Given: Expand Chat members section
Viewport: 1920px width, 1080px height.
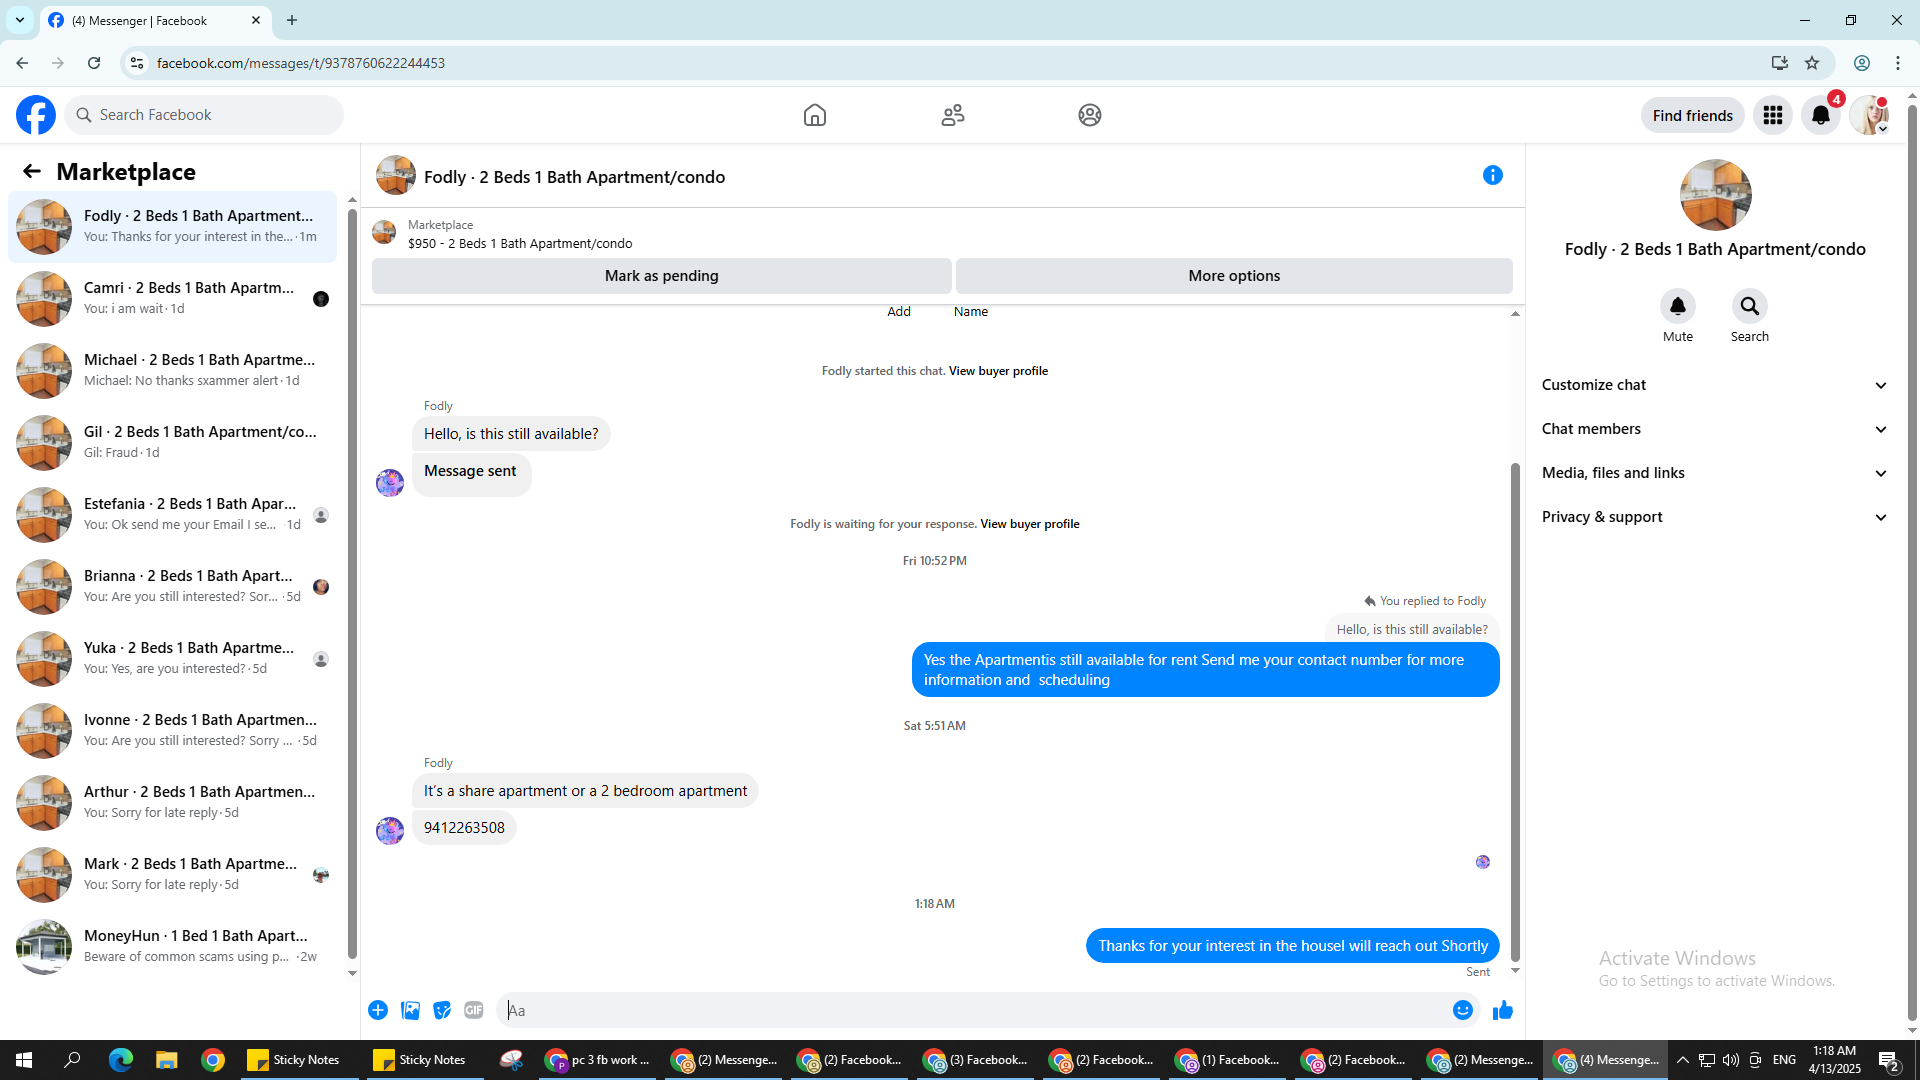Looking at the screenshot, I should pyautogui.click(x=1715, y=429).
